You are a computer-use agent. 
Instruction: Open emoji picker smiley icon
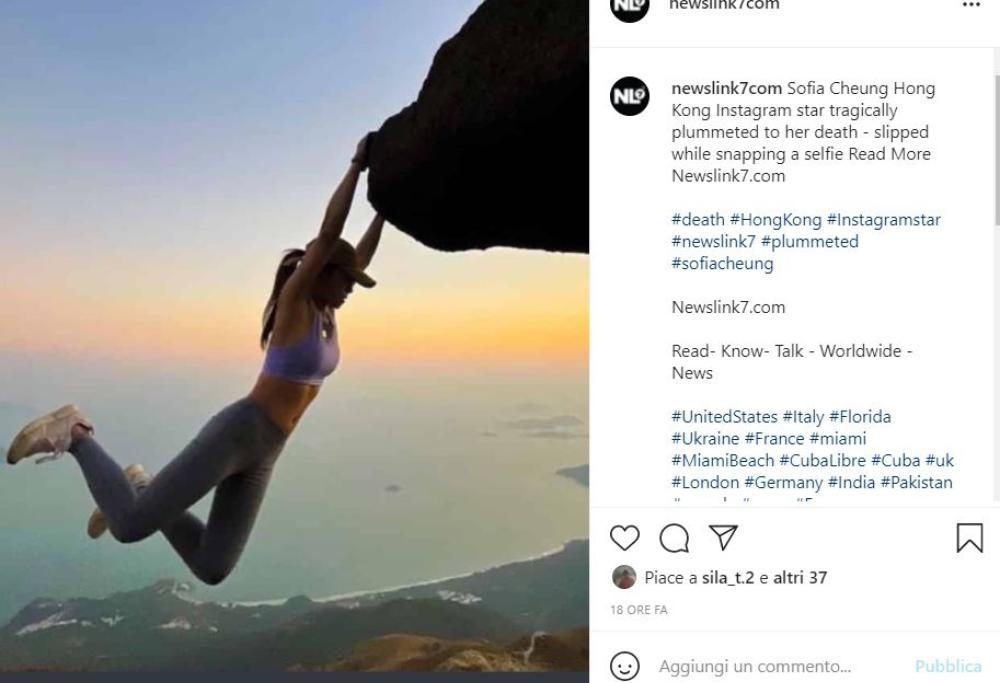[x=625, y=666]
